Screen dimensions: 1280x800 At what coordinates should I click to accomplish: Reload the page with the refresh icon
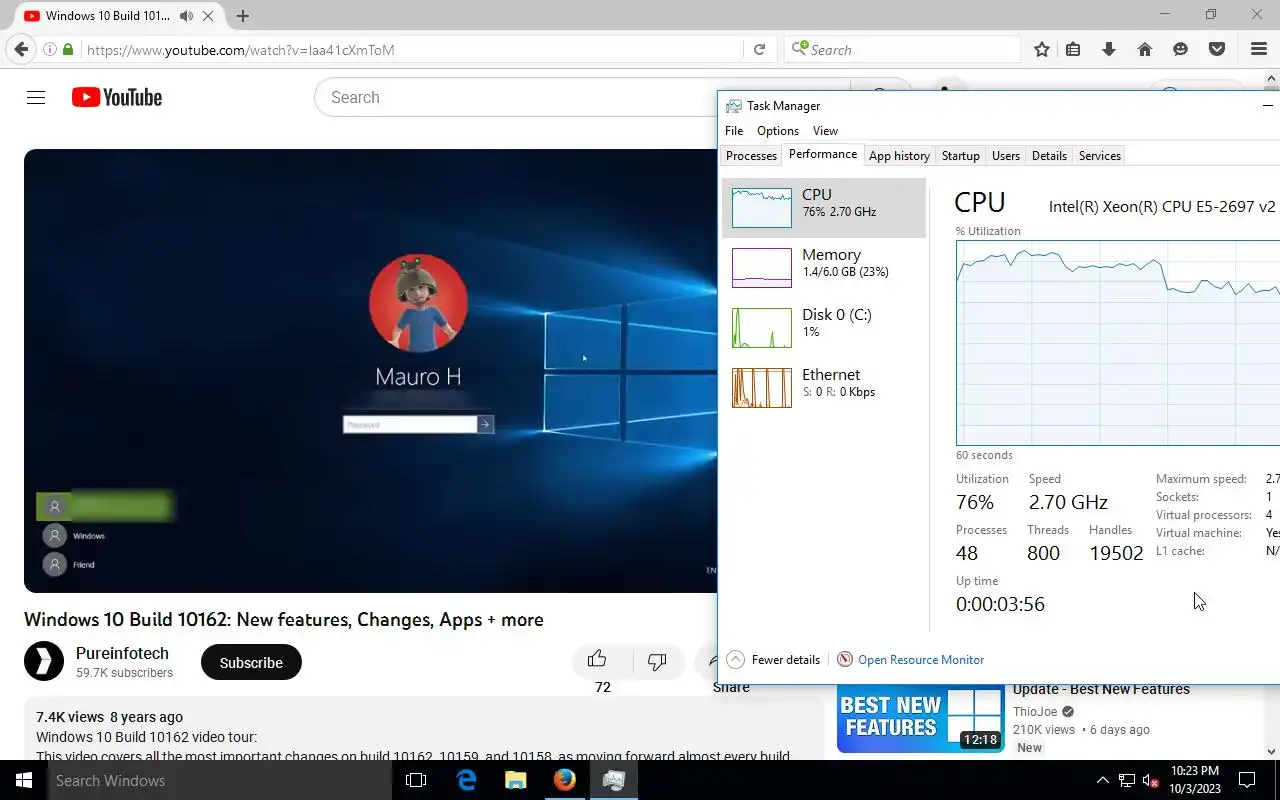[759, 49]
